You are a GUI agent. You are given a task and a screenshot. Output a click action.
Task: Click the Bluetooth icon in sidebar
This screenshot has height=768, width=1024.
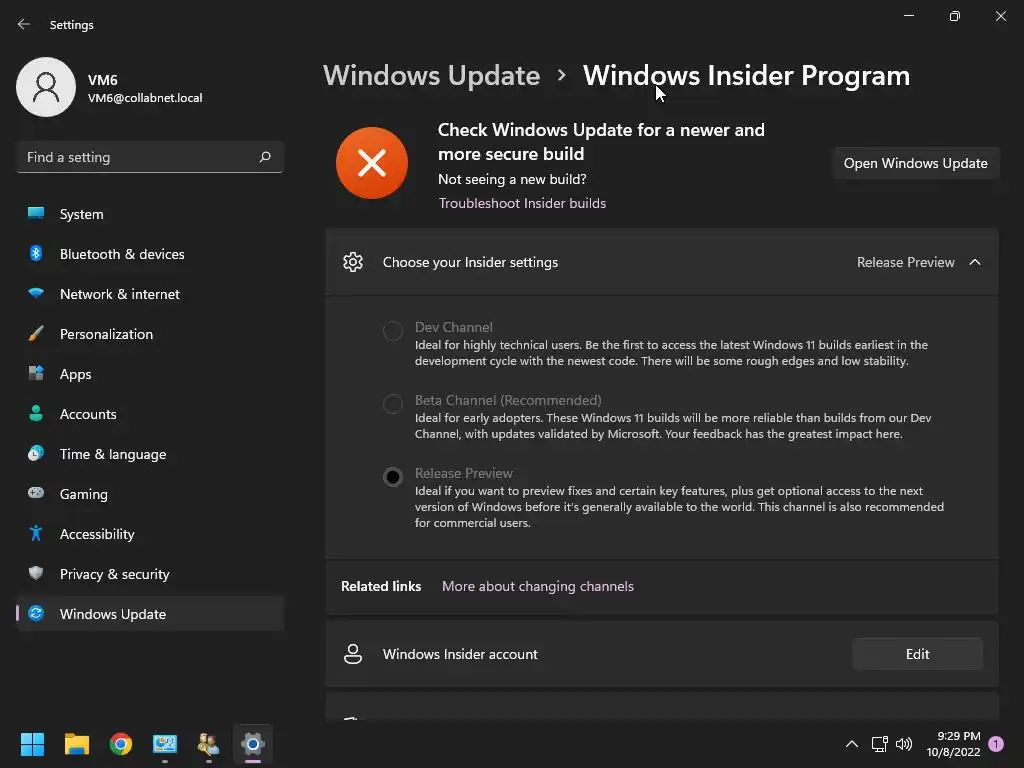pos(36,253)
